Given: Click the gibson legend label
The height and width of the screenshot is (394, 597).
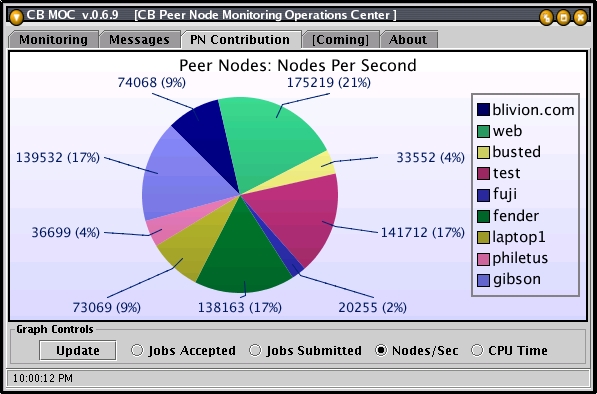Looking at the screenshot, I should pos(517,279).
